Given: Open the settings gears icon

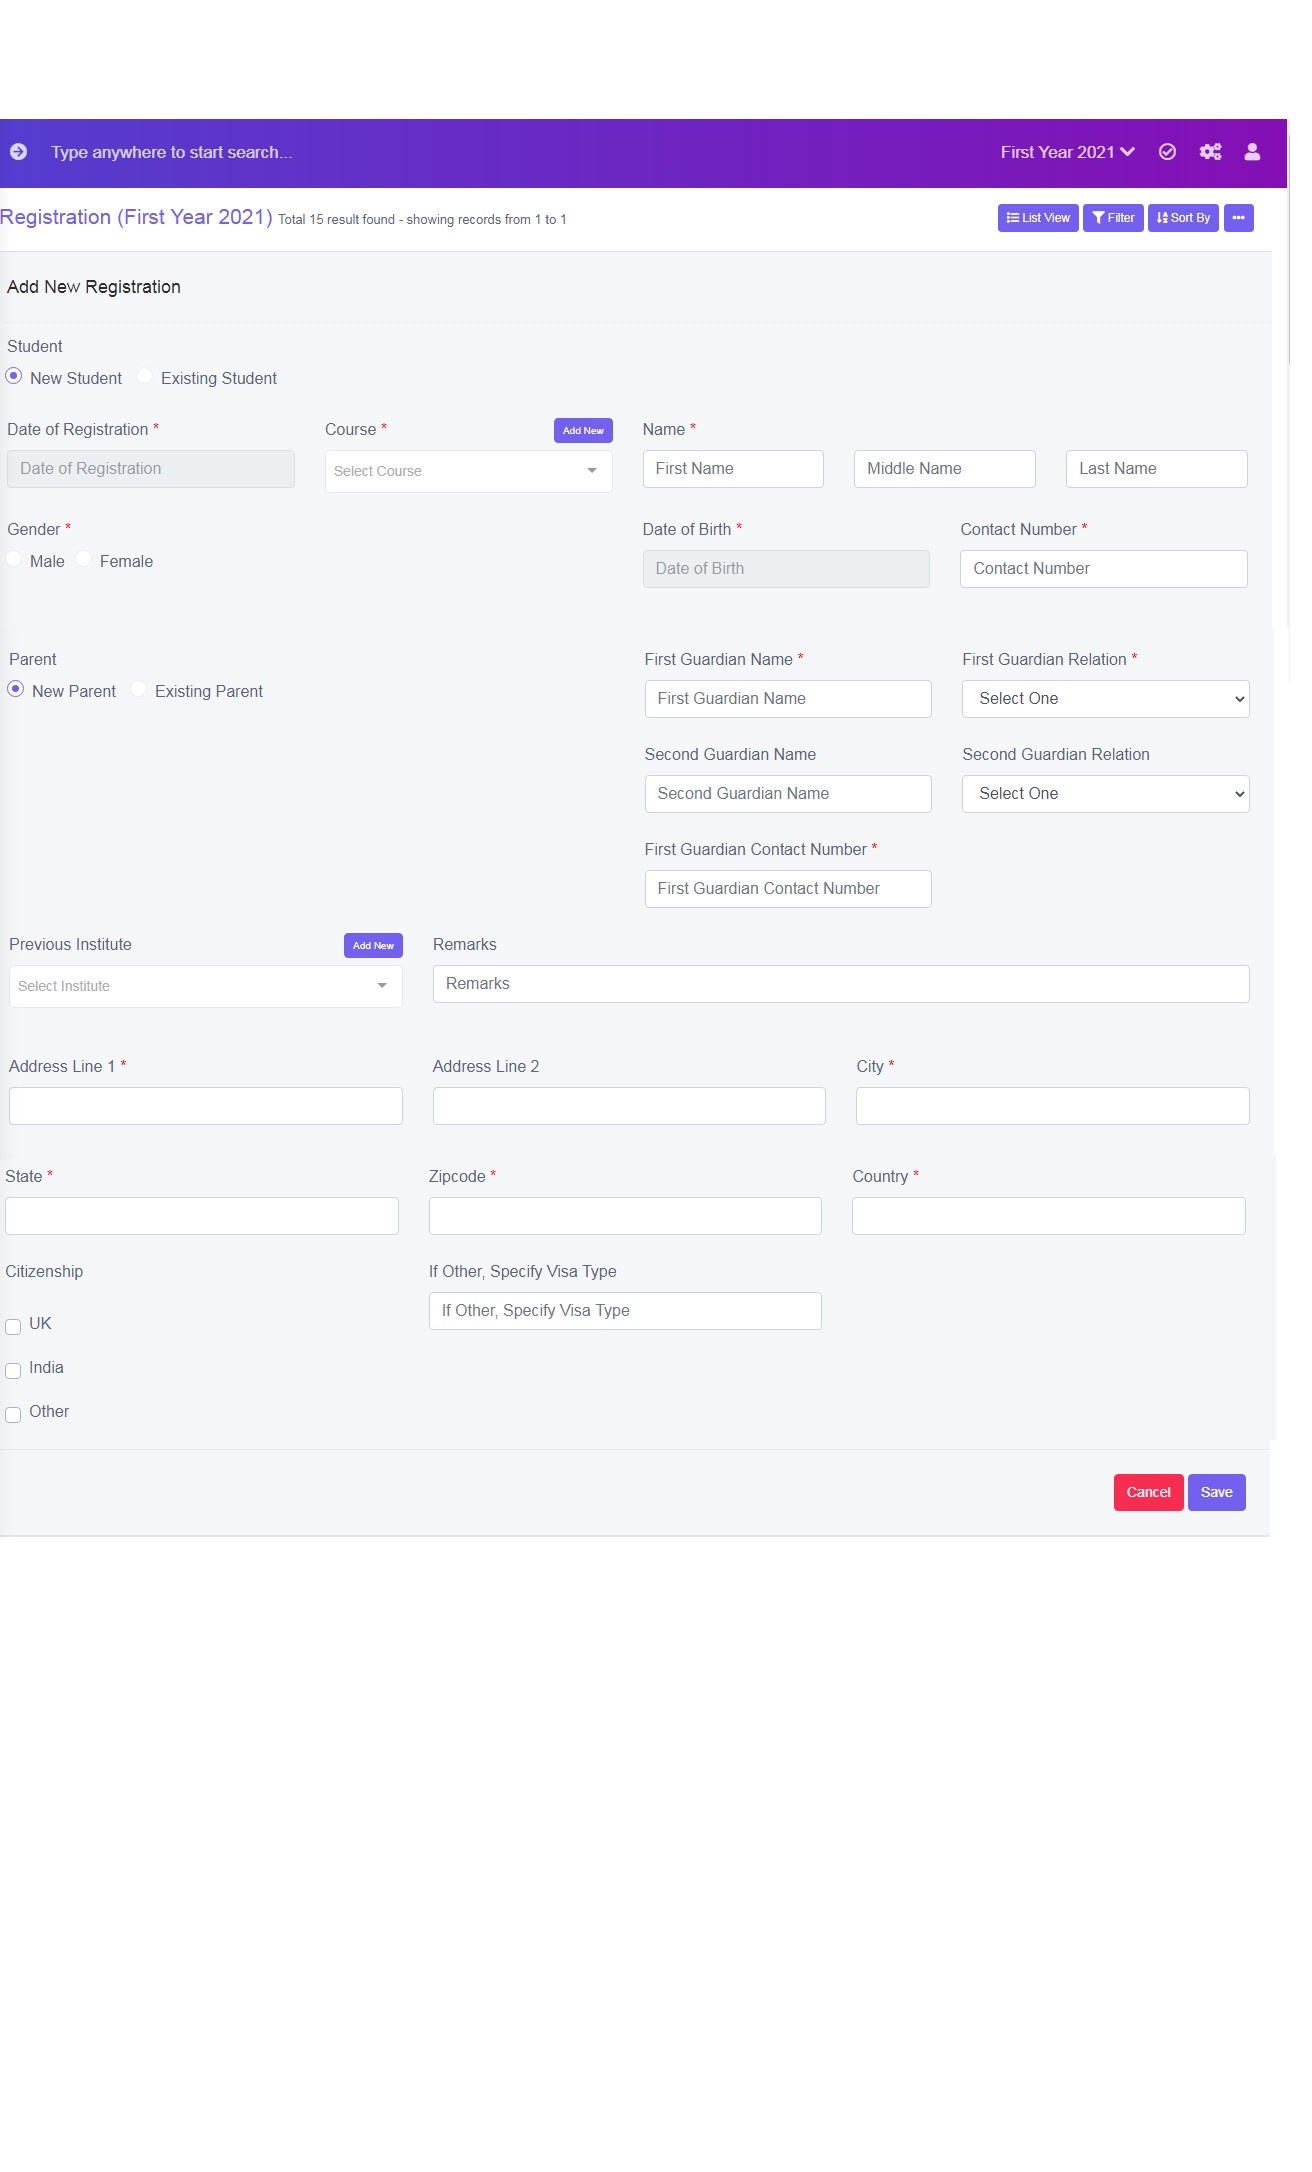Looking at the screenshot, I should click(1210, 152).
